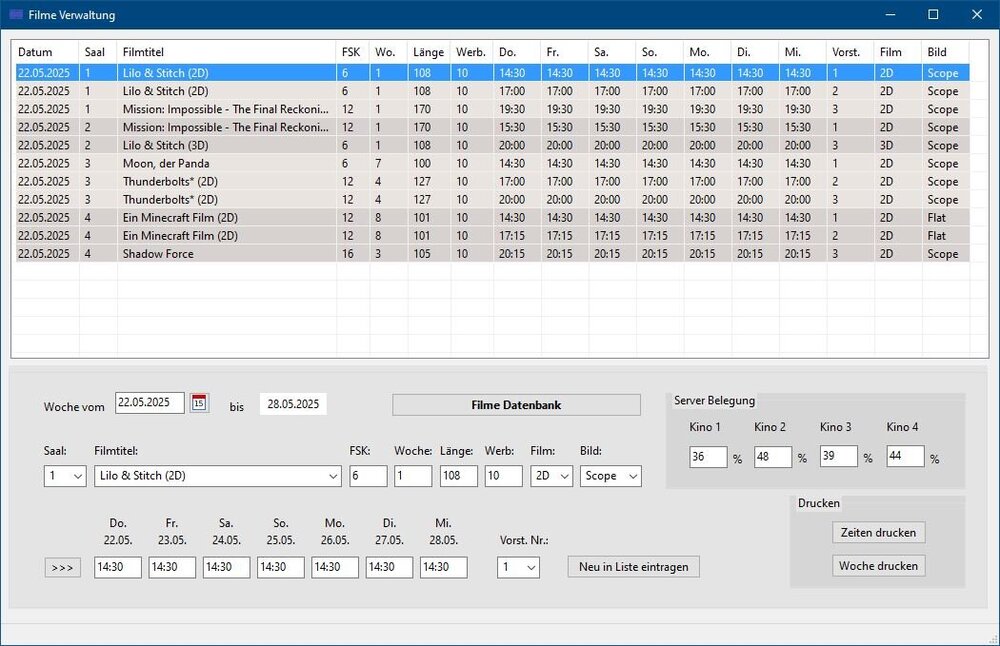
Task: Click Woche drucken button
Action: pos(878,566)
